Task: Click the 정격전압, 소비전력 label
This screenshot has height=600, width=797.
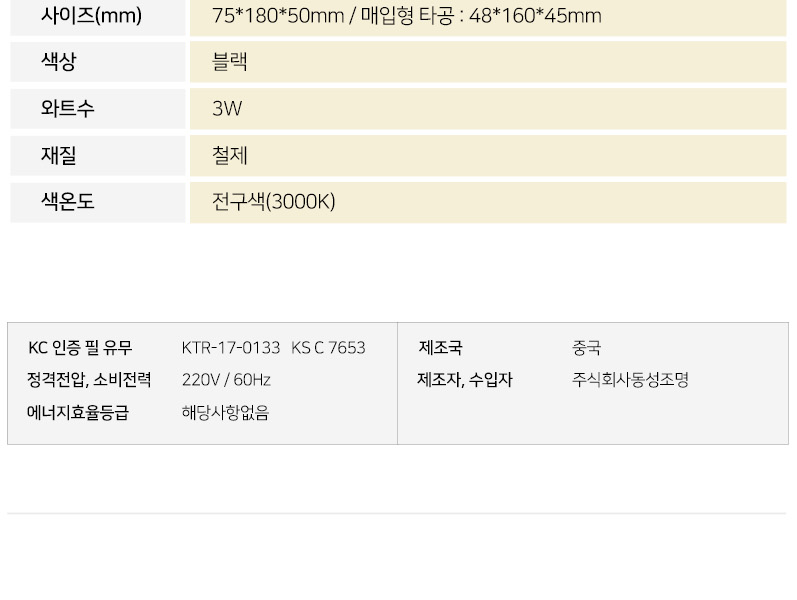Action: (x=89, y=380)
